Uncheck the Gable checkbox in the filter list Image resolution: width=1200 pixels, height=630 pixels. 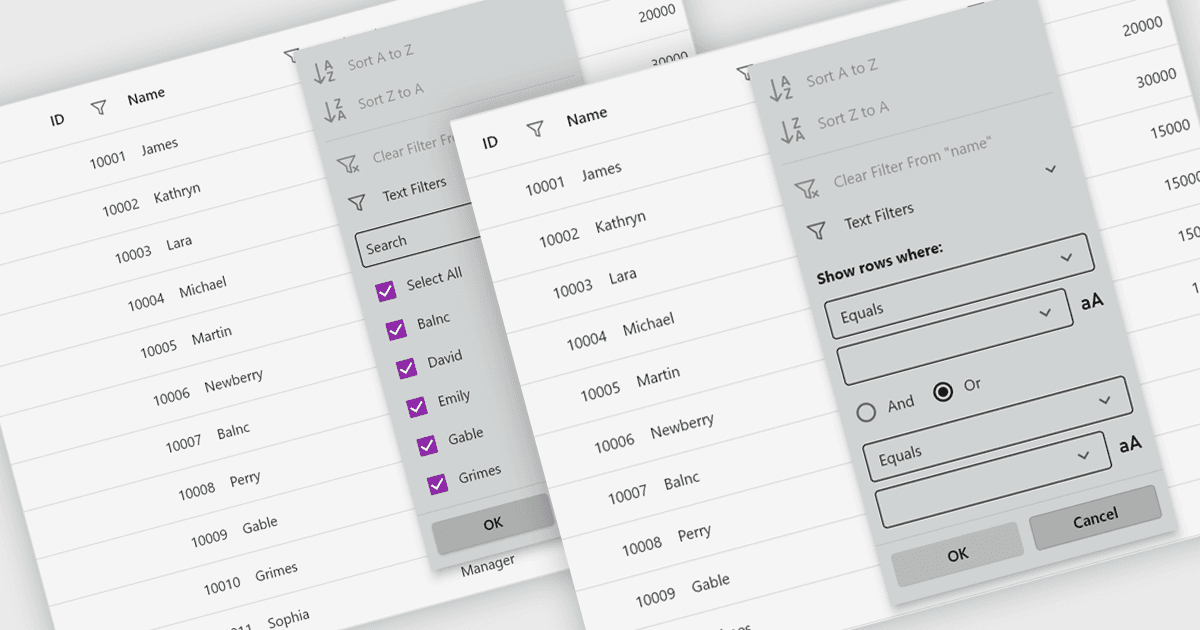pyautogui.click(x=427, y=445)
